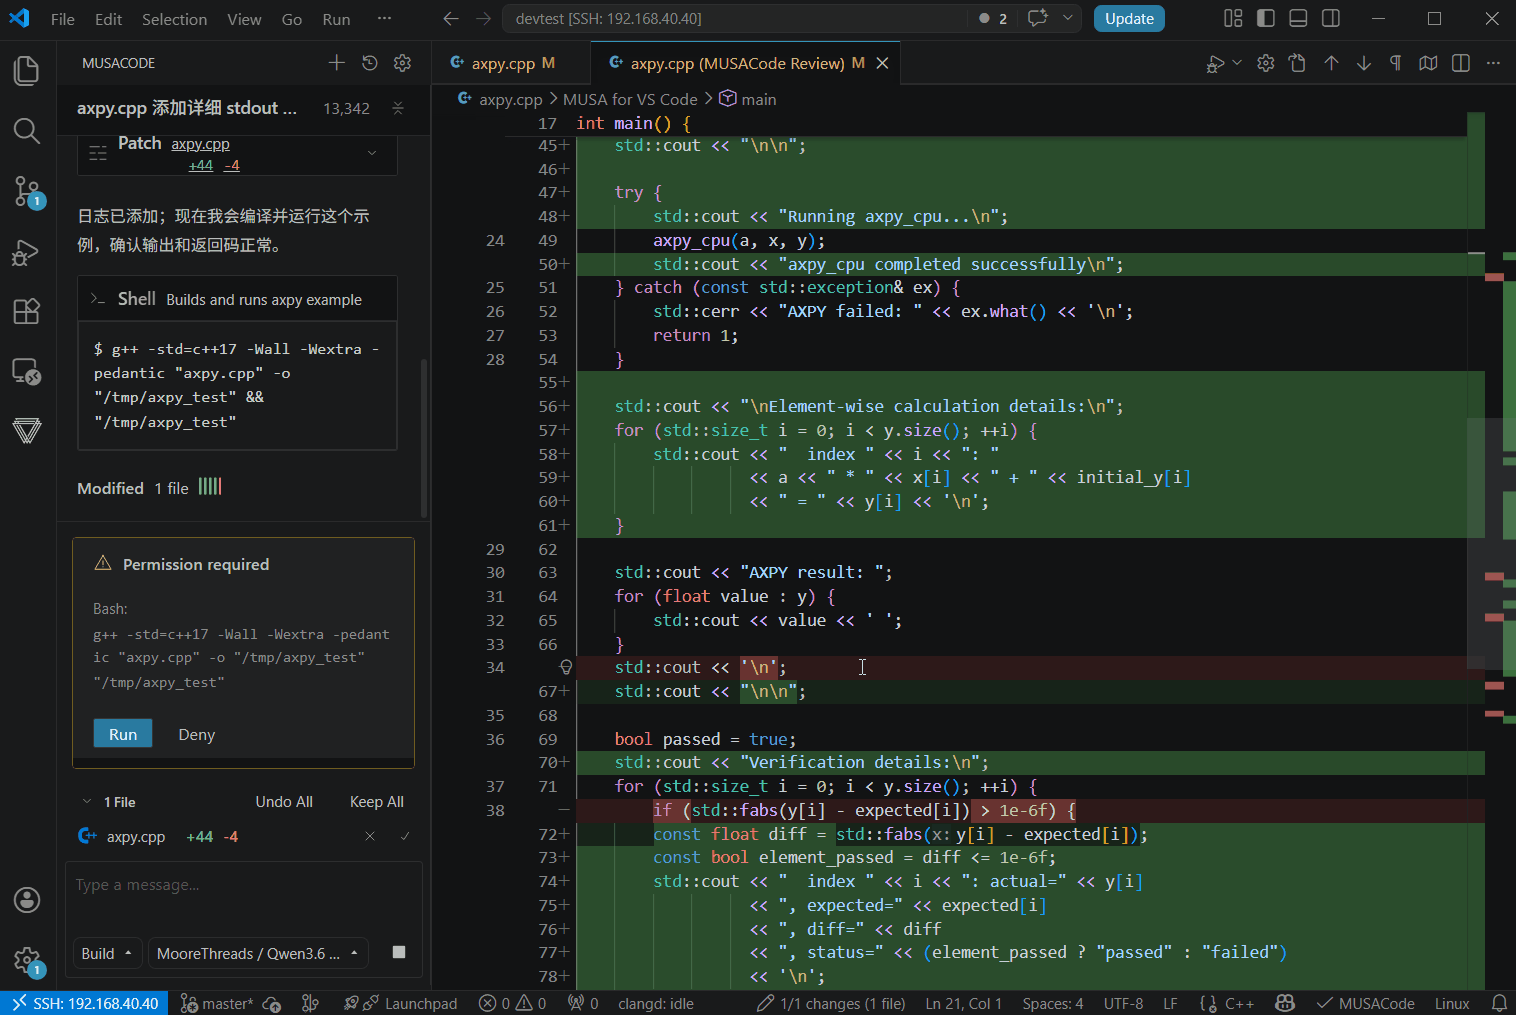Click Run to grant permission

tap(123, 734)
